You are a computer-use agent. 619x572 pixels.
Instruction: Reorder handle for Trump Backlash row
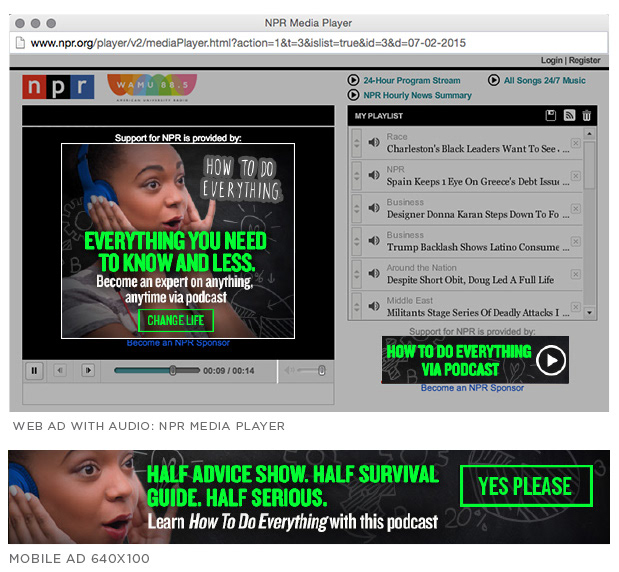356,241
